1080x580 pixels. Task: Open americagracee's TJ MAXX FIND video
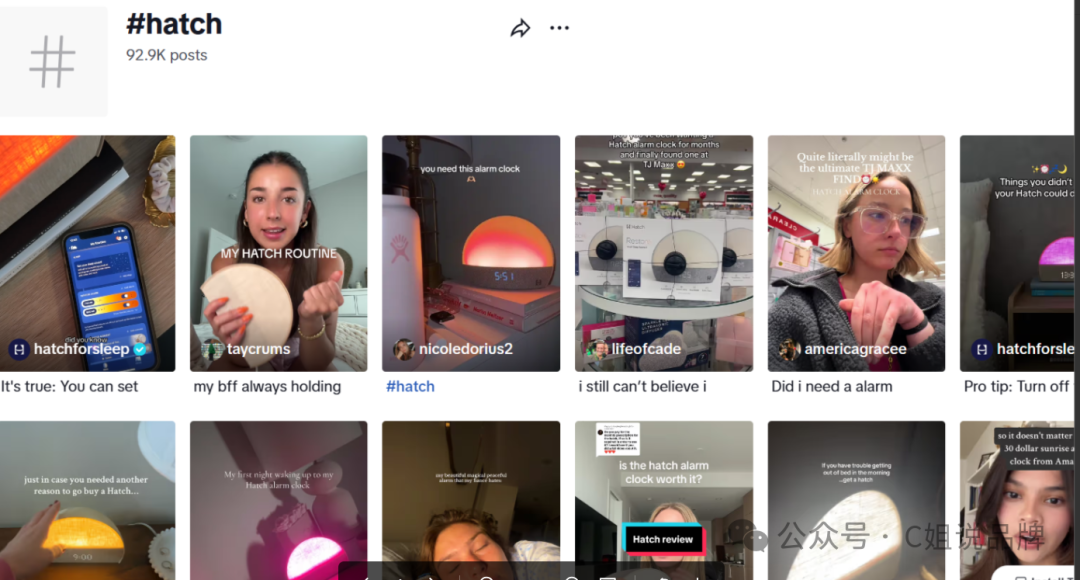pyautogui.click(x=856, y=253)
